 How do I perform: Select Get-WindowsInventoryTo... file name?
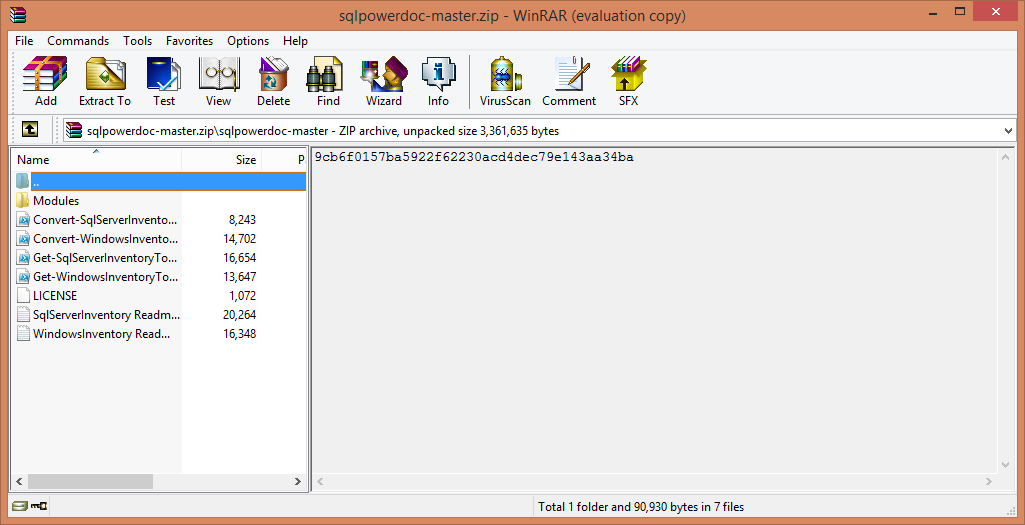point(105,277)
